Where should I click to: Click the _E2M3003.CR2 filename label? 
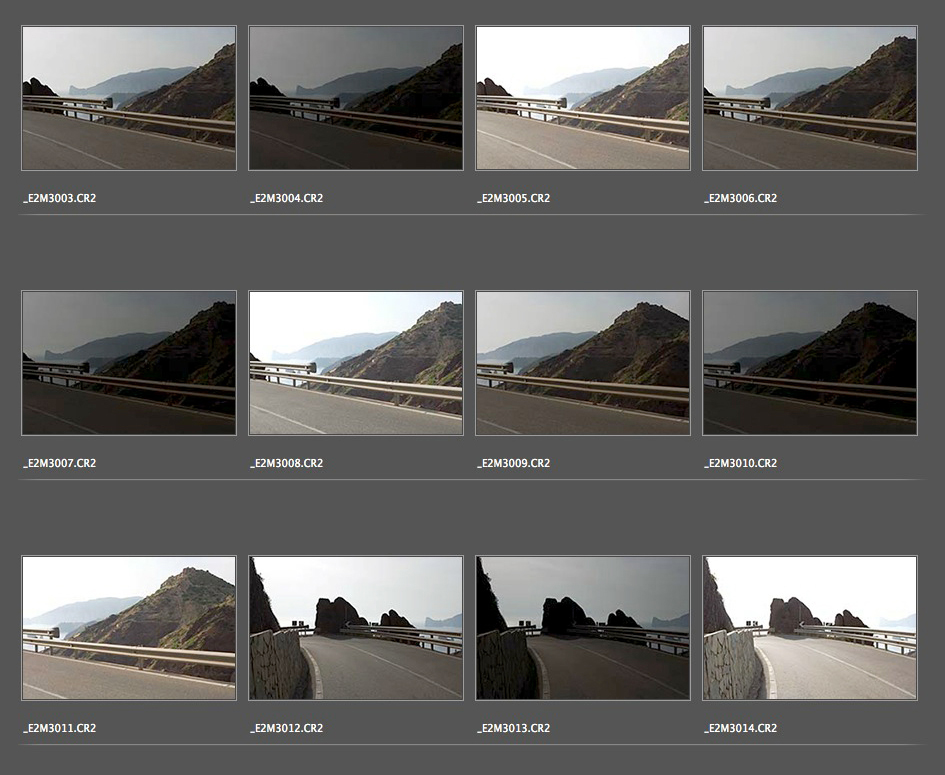(x=60, y=199)
